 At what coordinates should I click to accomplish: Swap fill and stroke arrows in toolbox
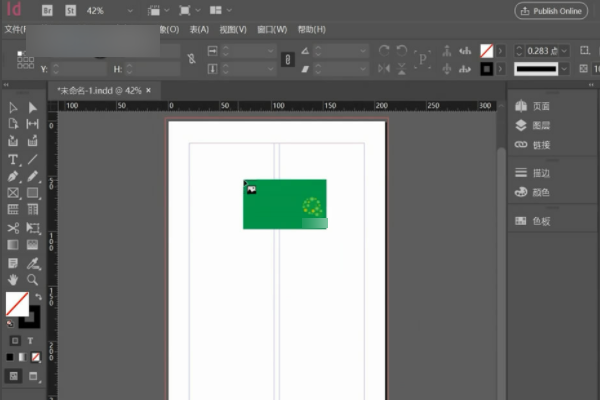(37, 297)
